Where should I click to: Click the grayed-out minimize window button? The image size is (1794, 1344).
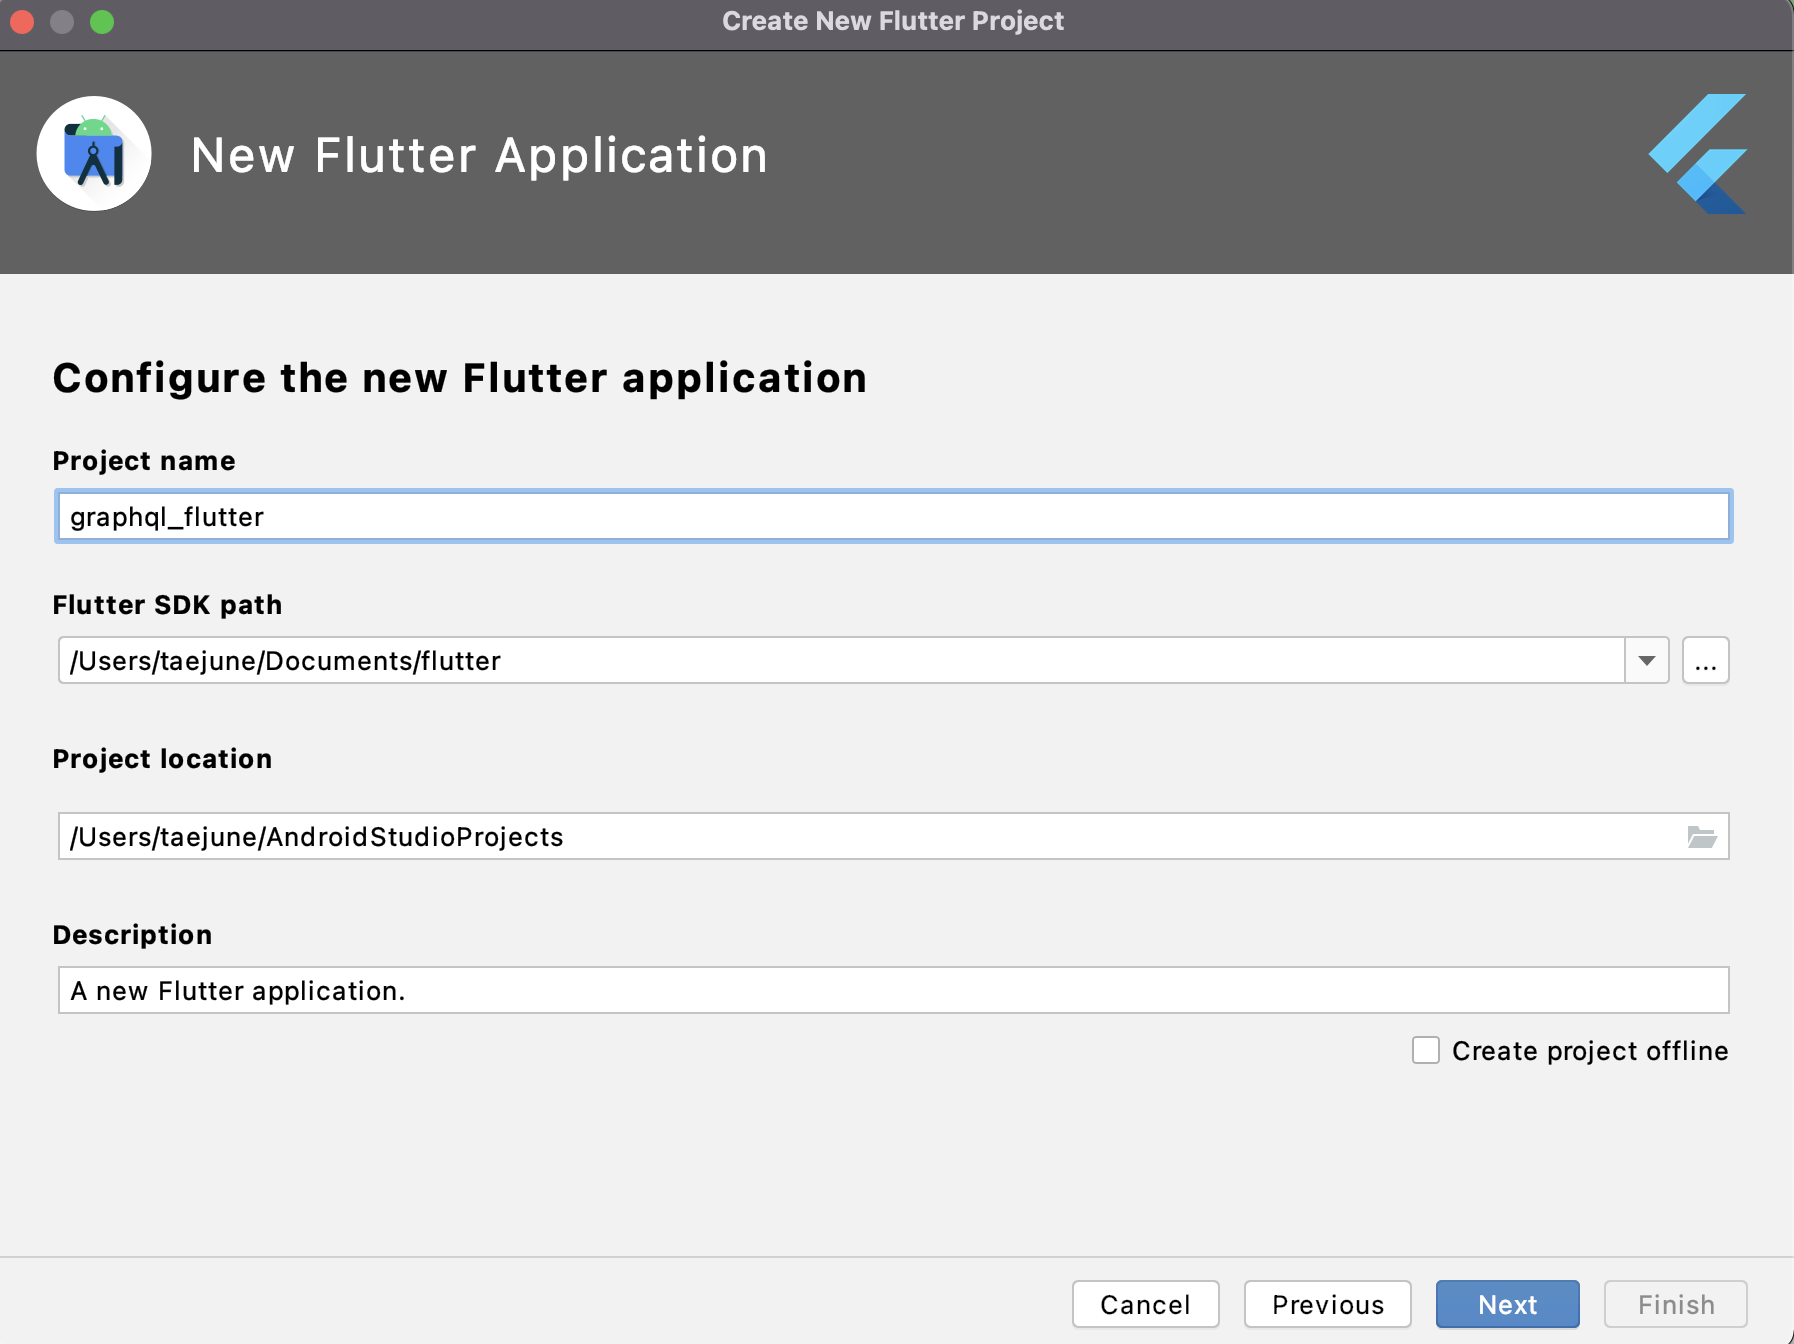click(x=62, y=22)
